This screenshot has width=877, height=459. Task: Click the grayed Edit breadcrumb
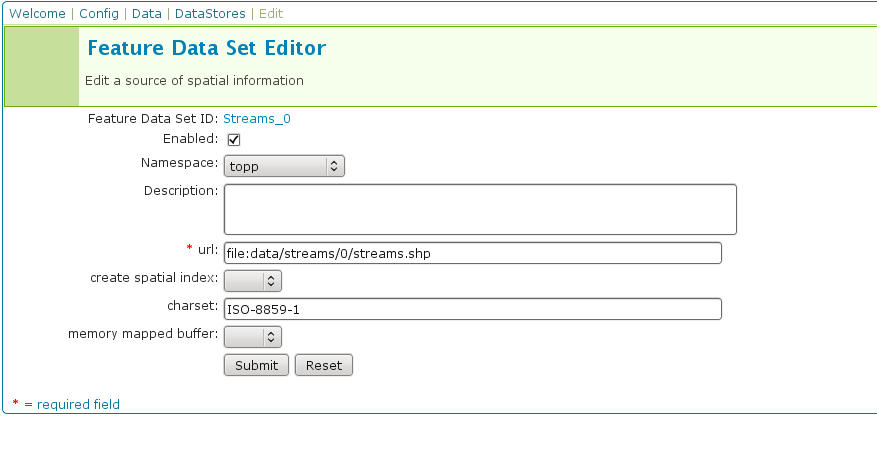coord(271,14)
